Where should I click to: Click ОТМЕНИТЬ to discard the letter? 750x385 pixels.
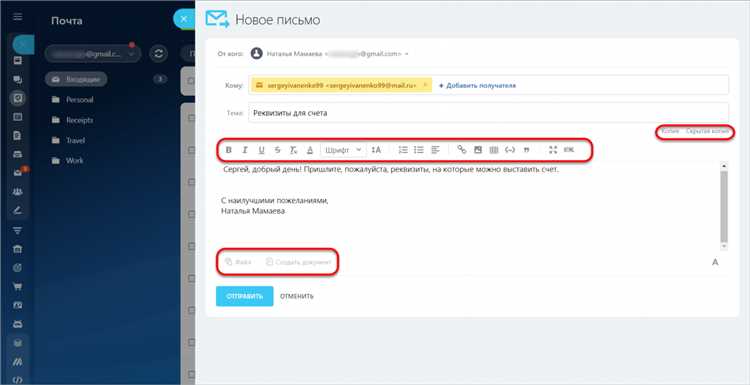coord(297,296)
